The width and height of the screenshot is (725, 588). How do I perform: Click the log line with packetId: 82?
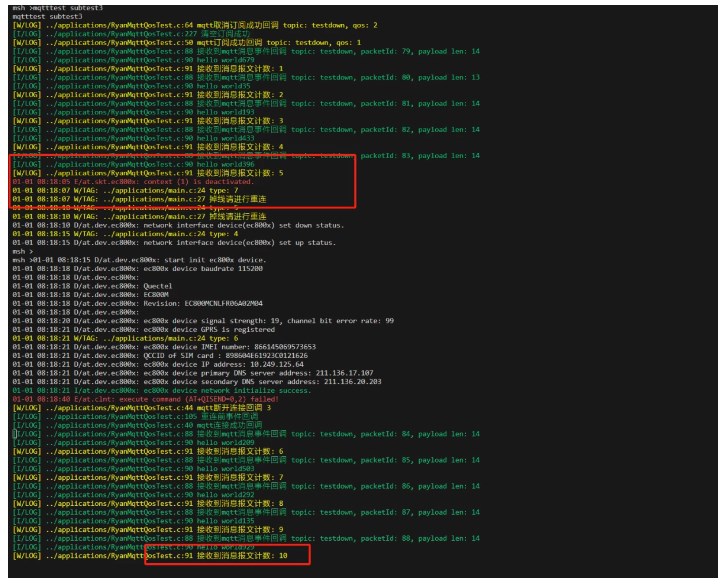[x=246, y=129]
